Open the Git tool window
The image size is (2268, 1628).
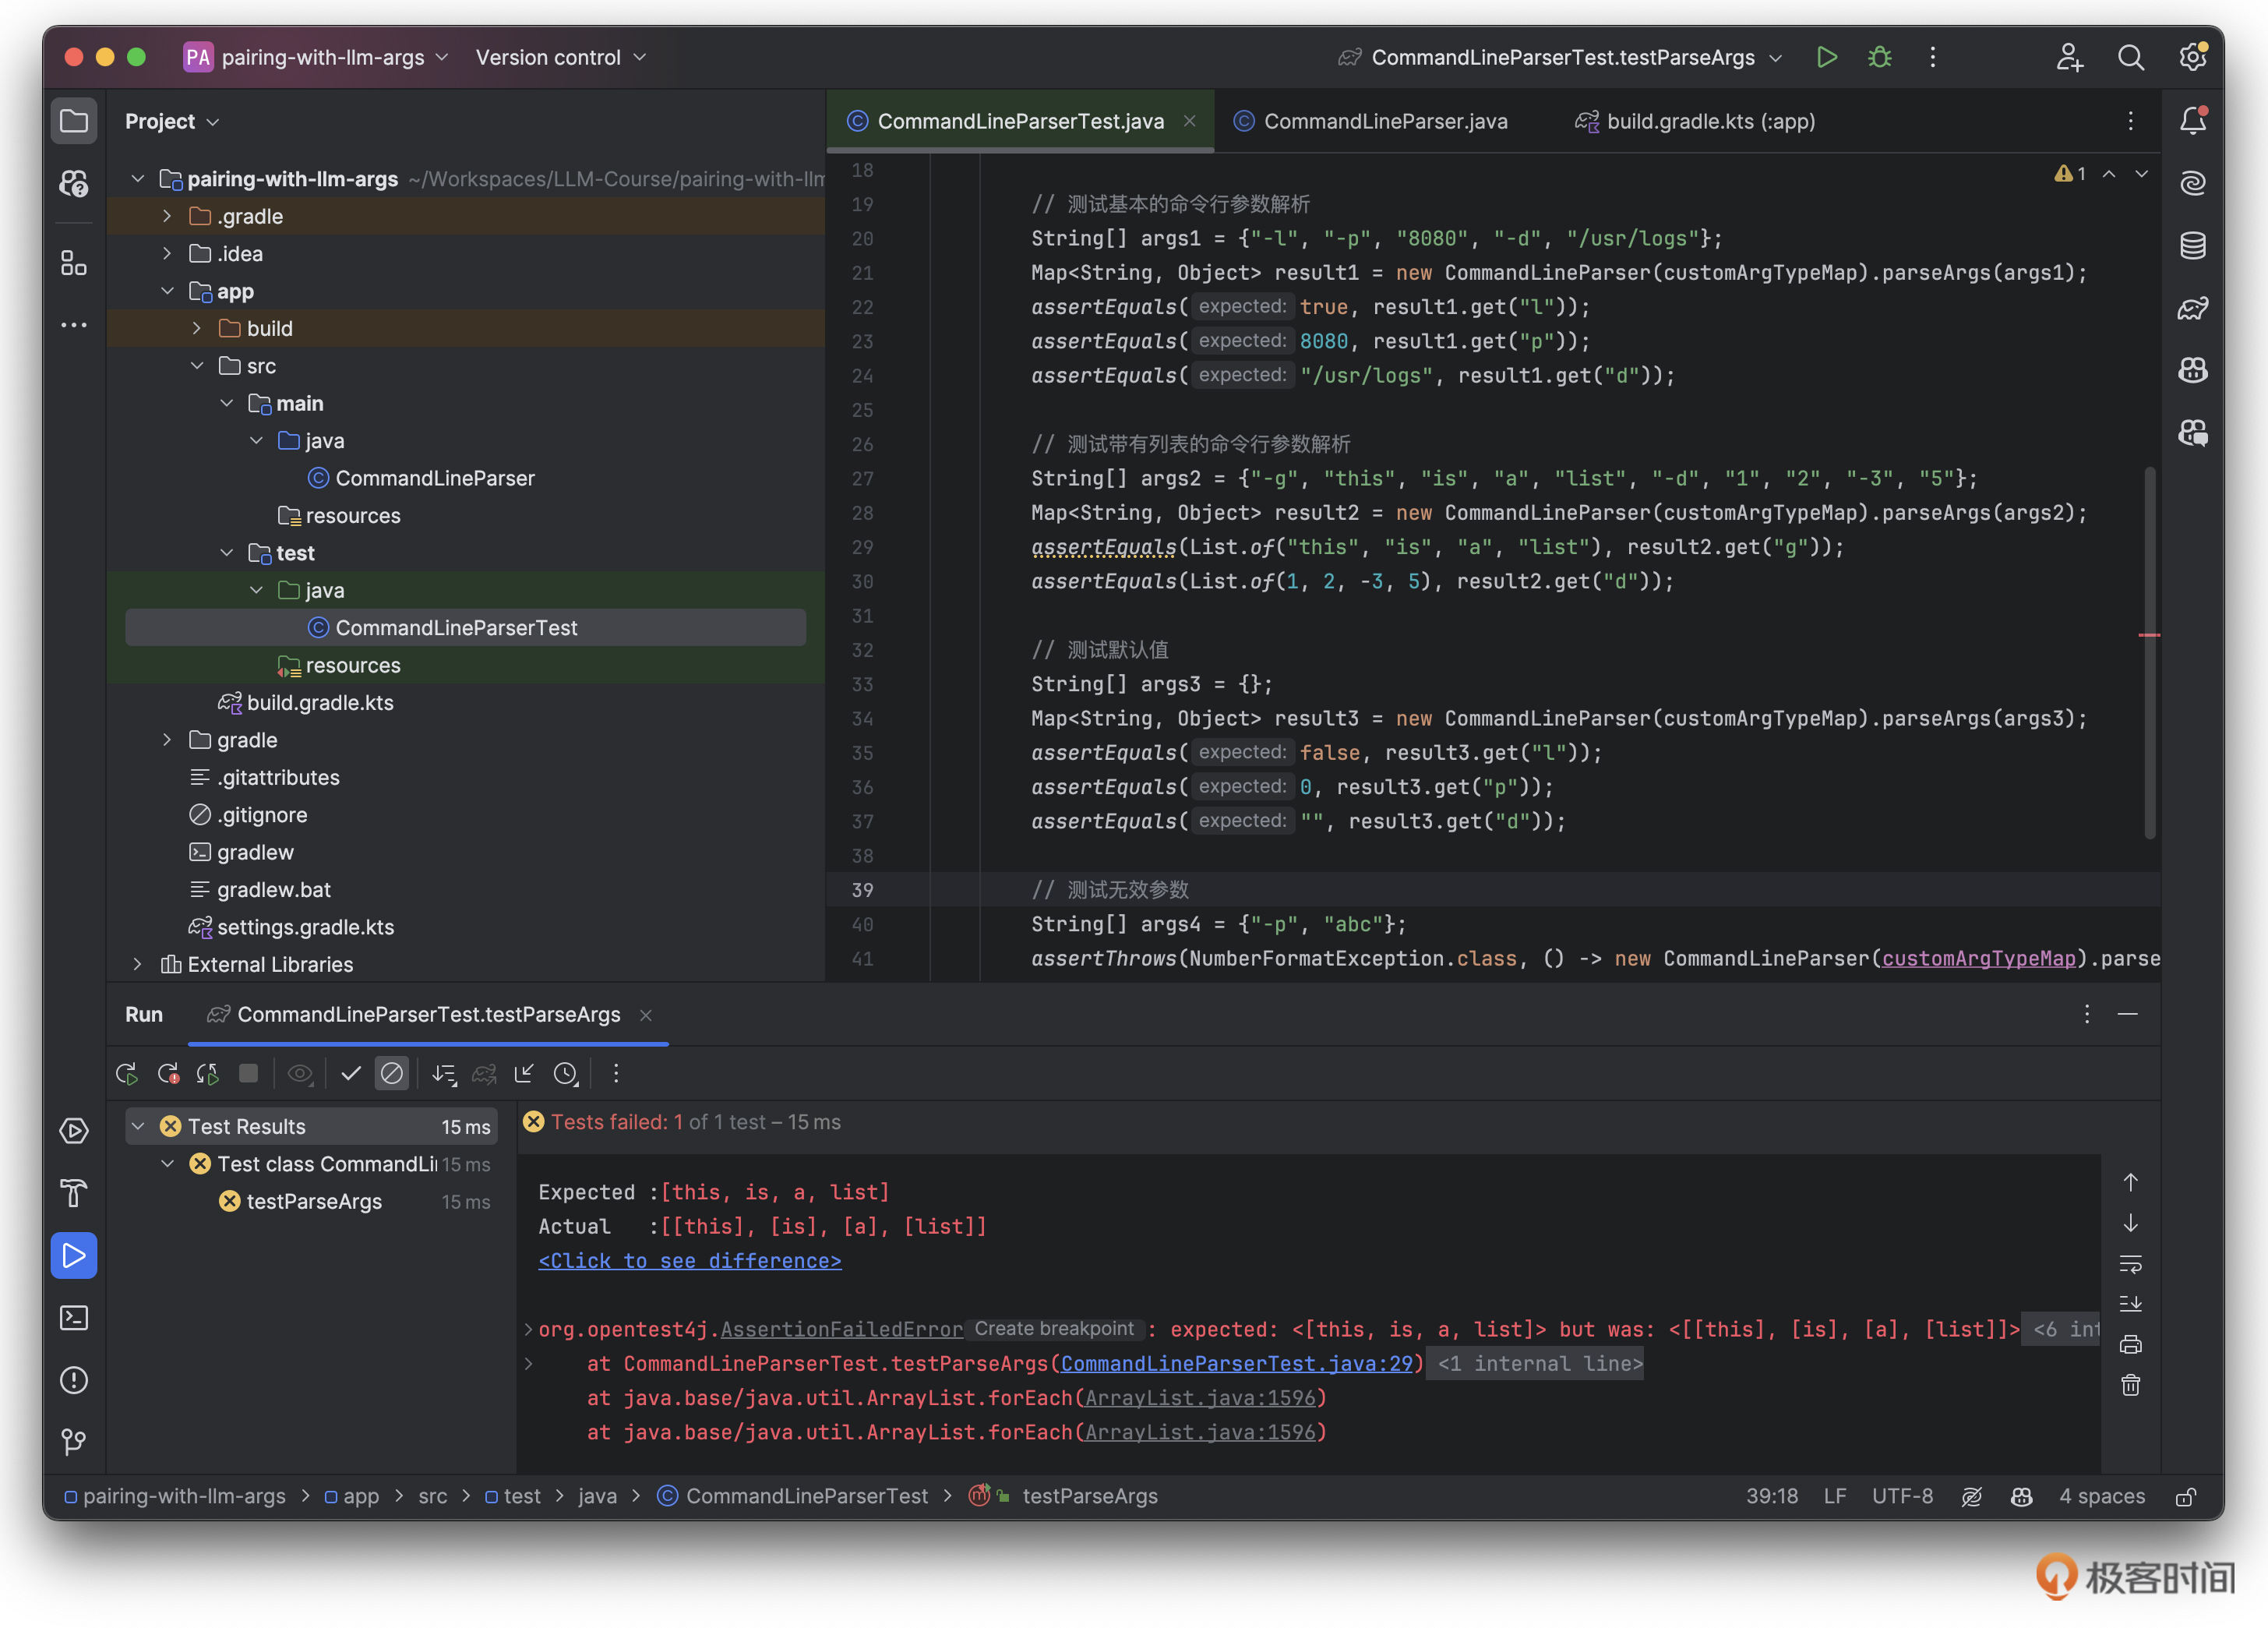pos(74,1441)
